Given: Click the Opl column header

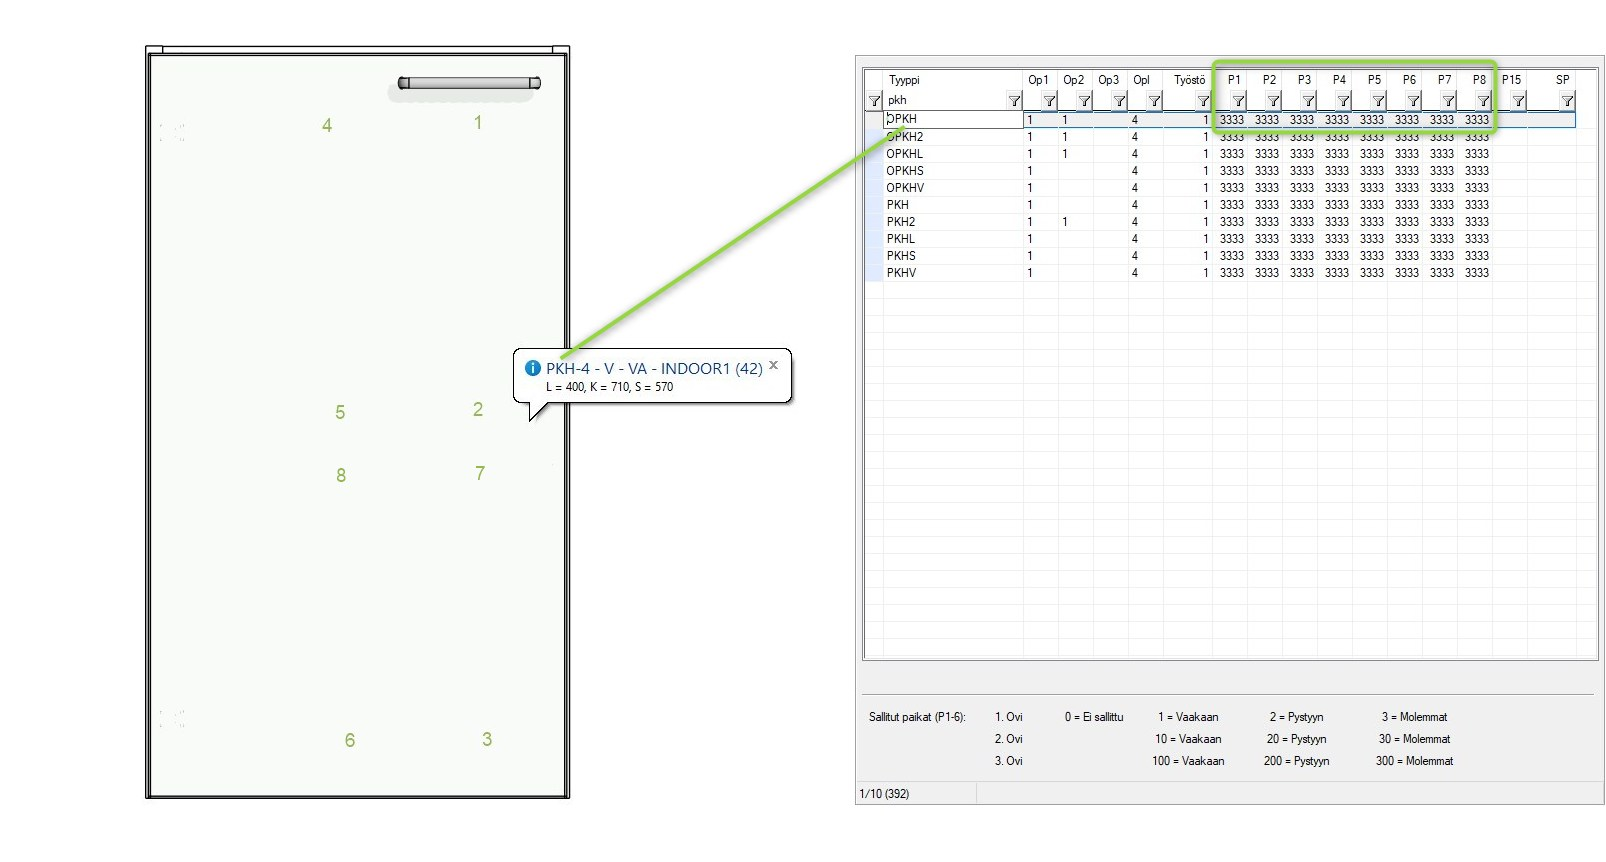Looking at the screenshot, I should tap(1142, 80).
